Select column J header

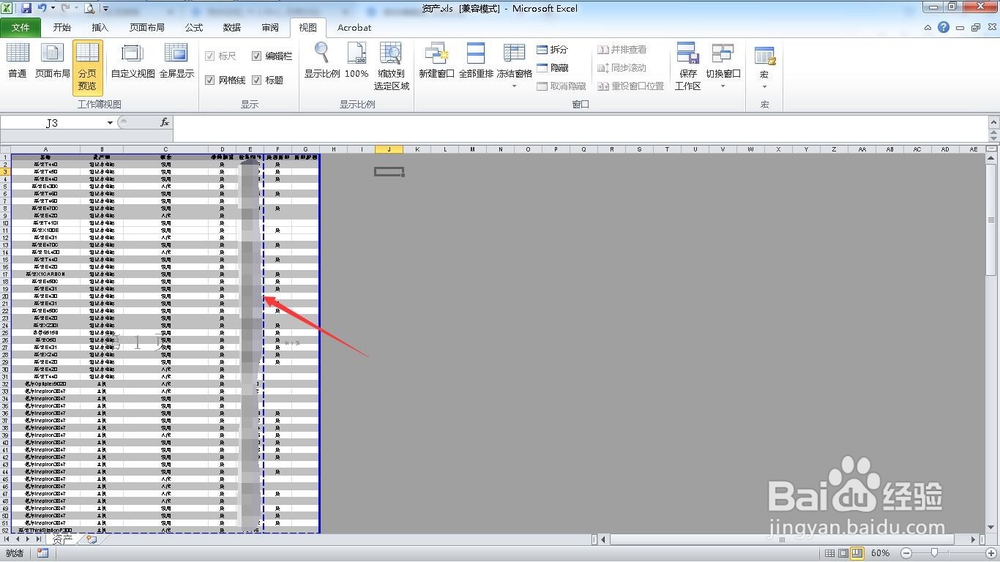389,149
